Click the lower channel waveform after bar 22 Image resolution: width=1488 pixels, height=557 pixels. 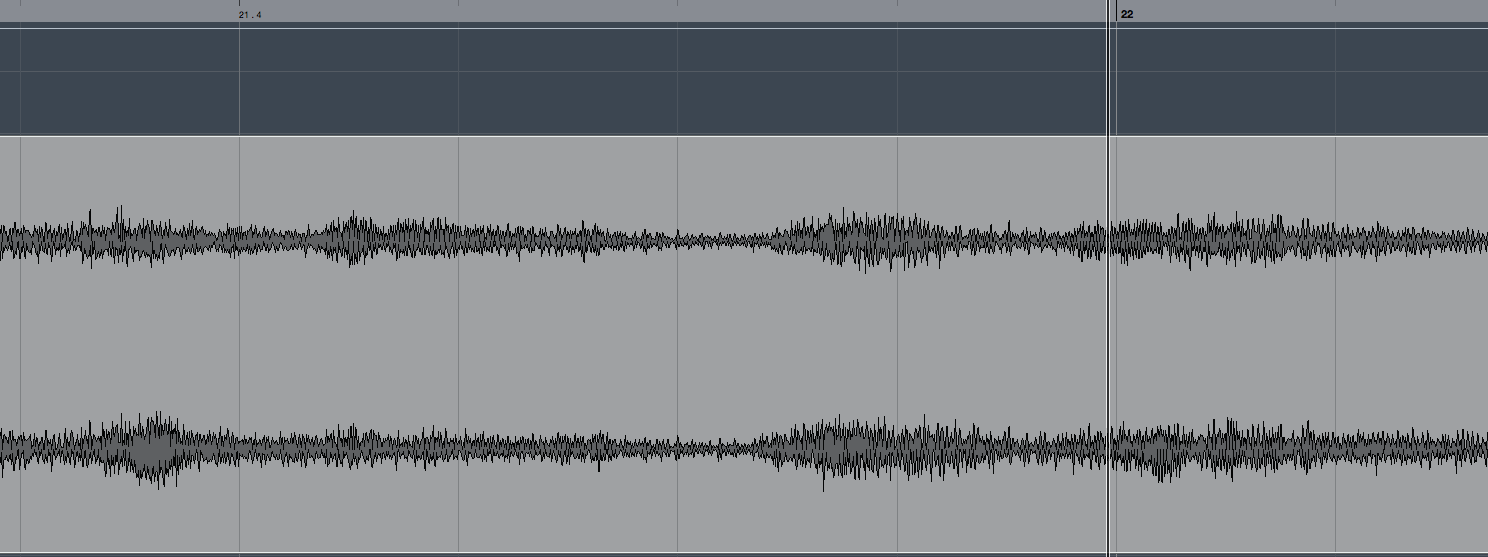pyautogui.click(x=1300, y=447)
